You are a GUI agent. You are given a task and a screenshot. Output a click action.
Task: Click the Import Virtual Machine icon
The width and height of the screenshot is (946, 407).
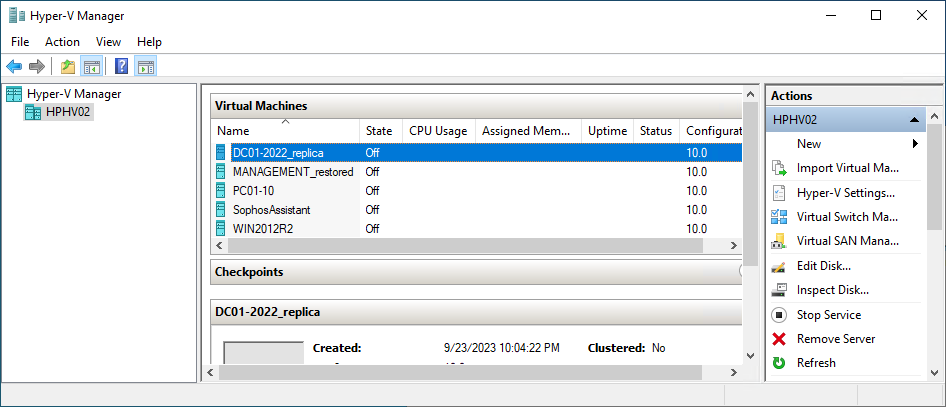(780, 168)
